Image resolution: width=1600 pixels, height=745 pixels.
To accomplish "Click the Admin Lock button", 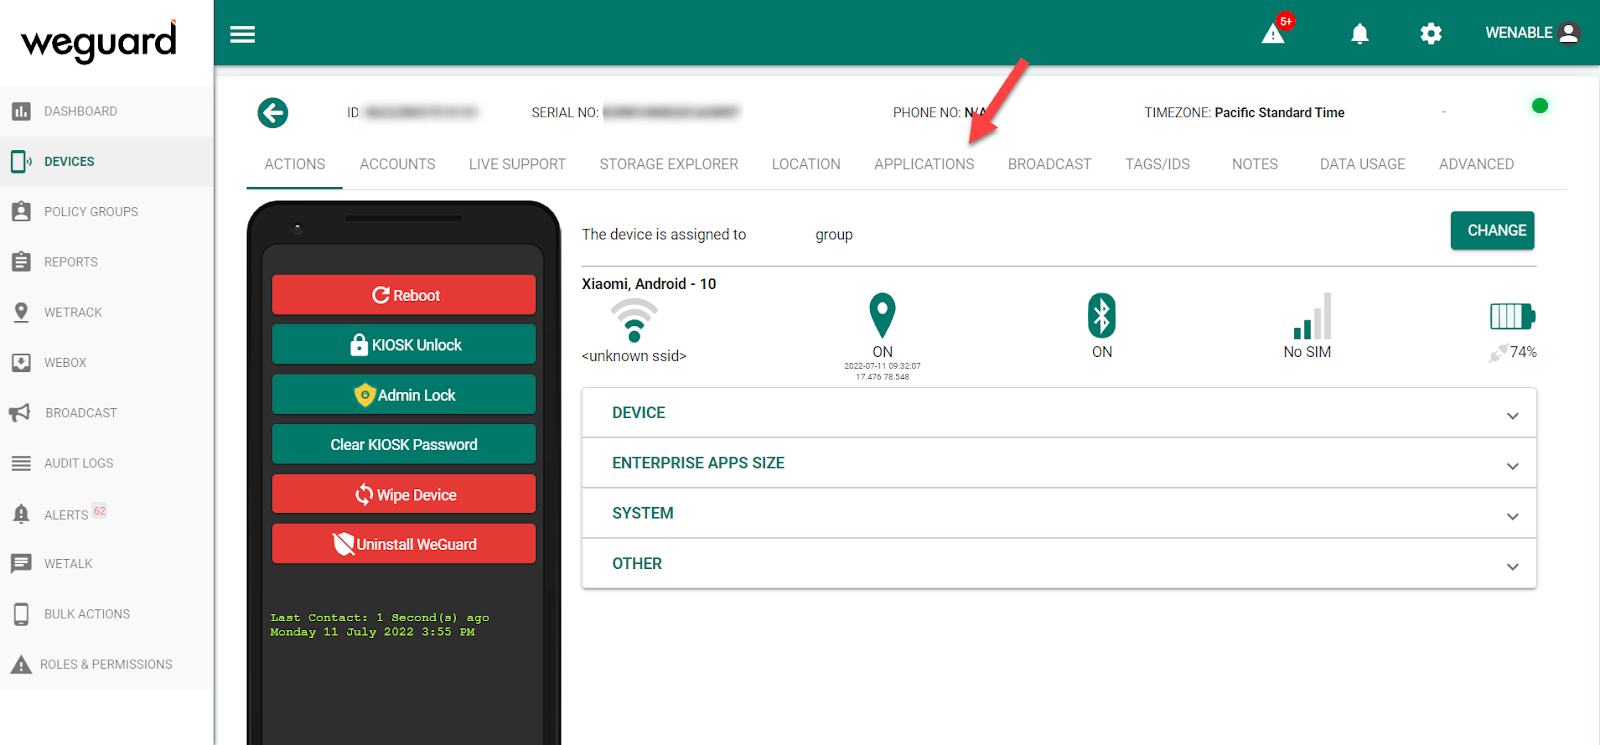I will [404, 395].
